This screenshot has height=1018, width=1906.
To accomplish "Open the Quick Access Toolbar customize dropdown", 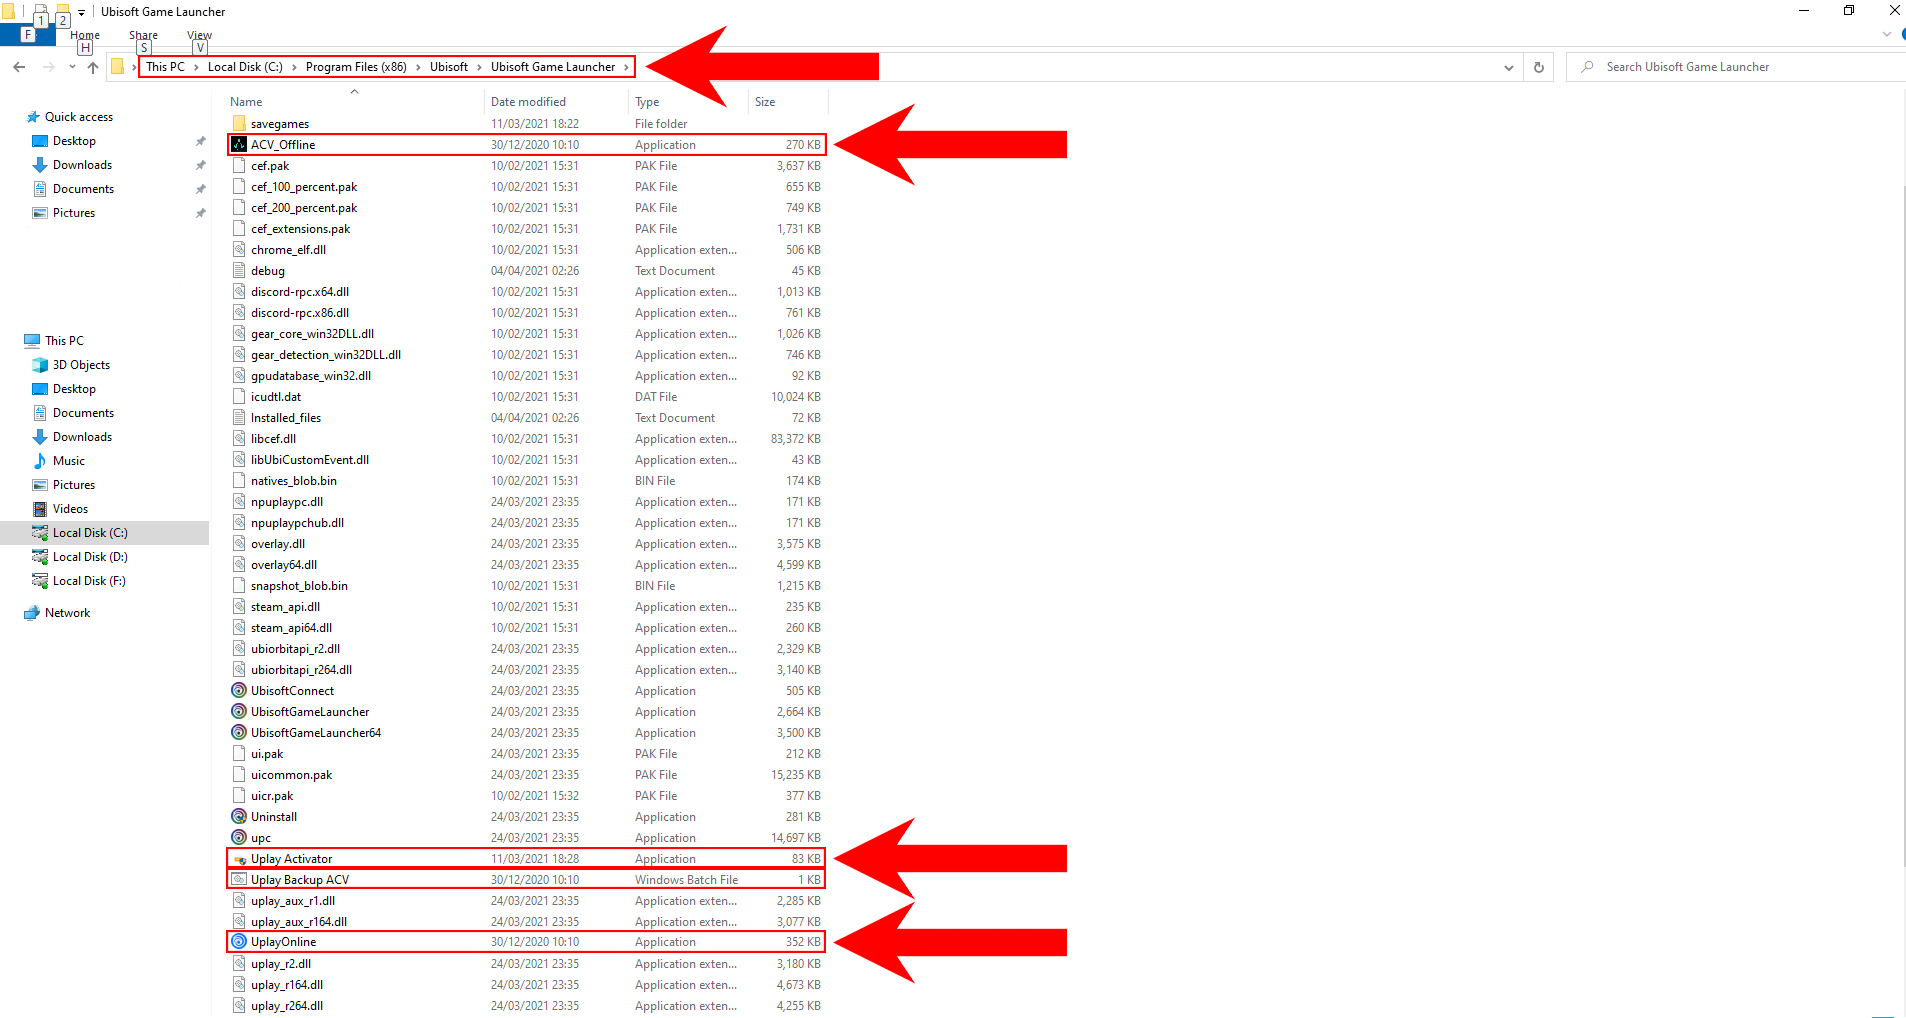I will point(81,12).
